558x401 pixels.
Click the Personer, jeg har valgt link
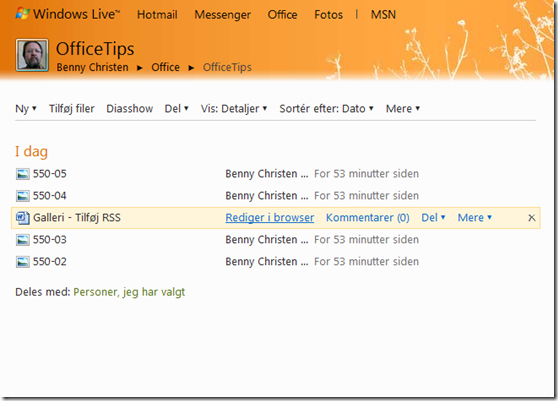pos(129,292)
